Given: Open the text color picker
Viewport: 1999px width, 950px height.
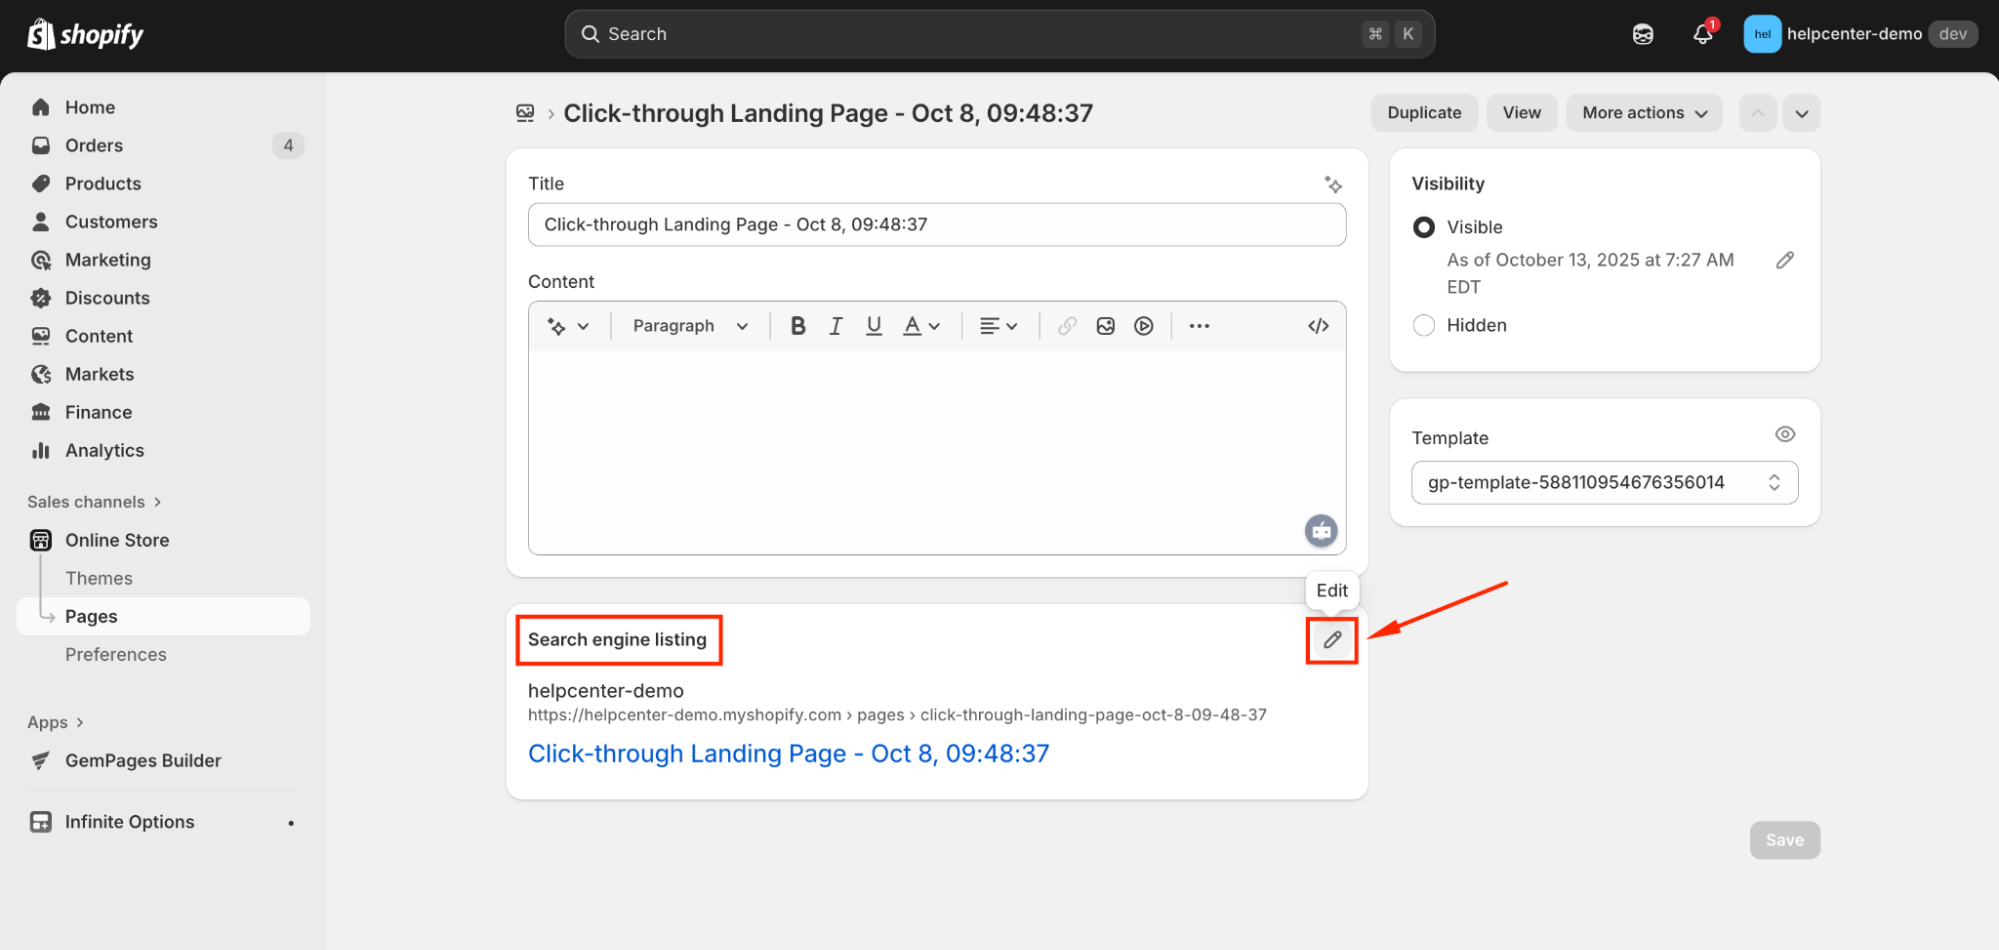Looking at the screenshot, I should tap(921, 326).
